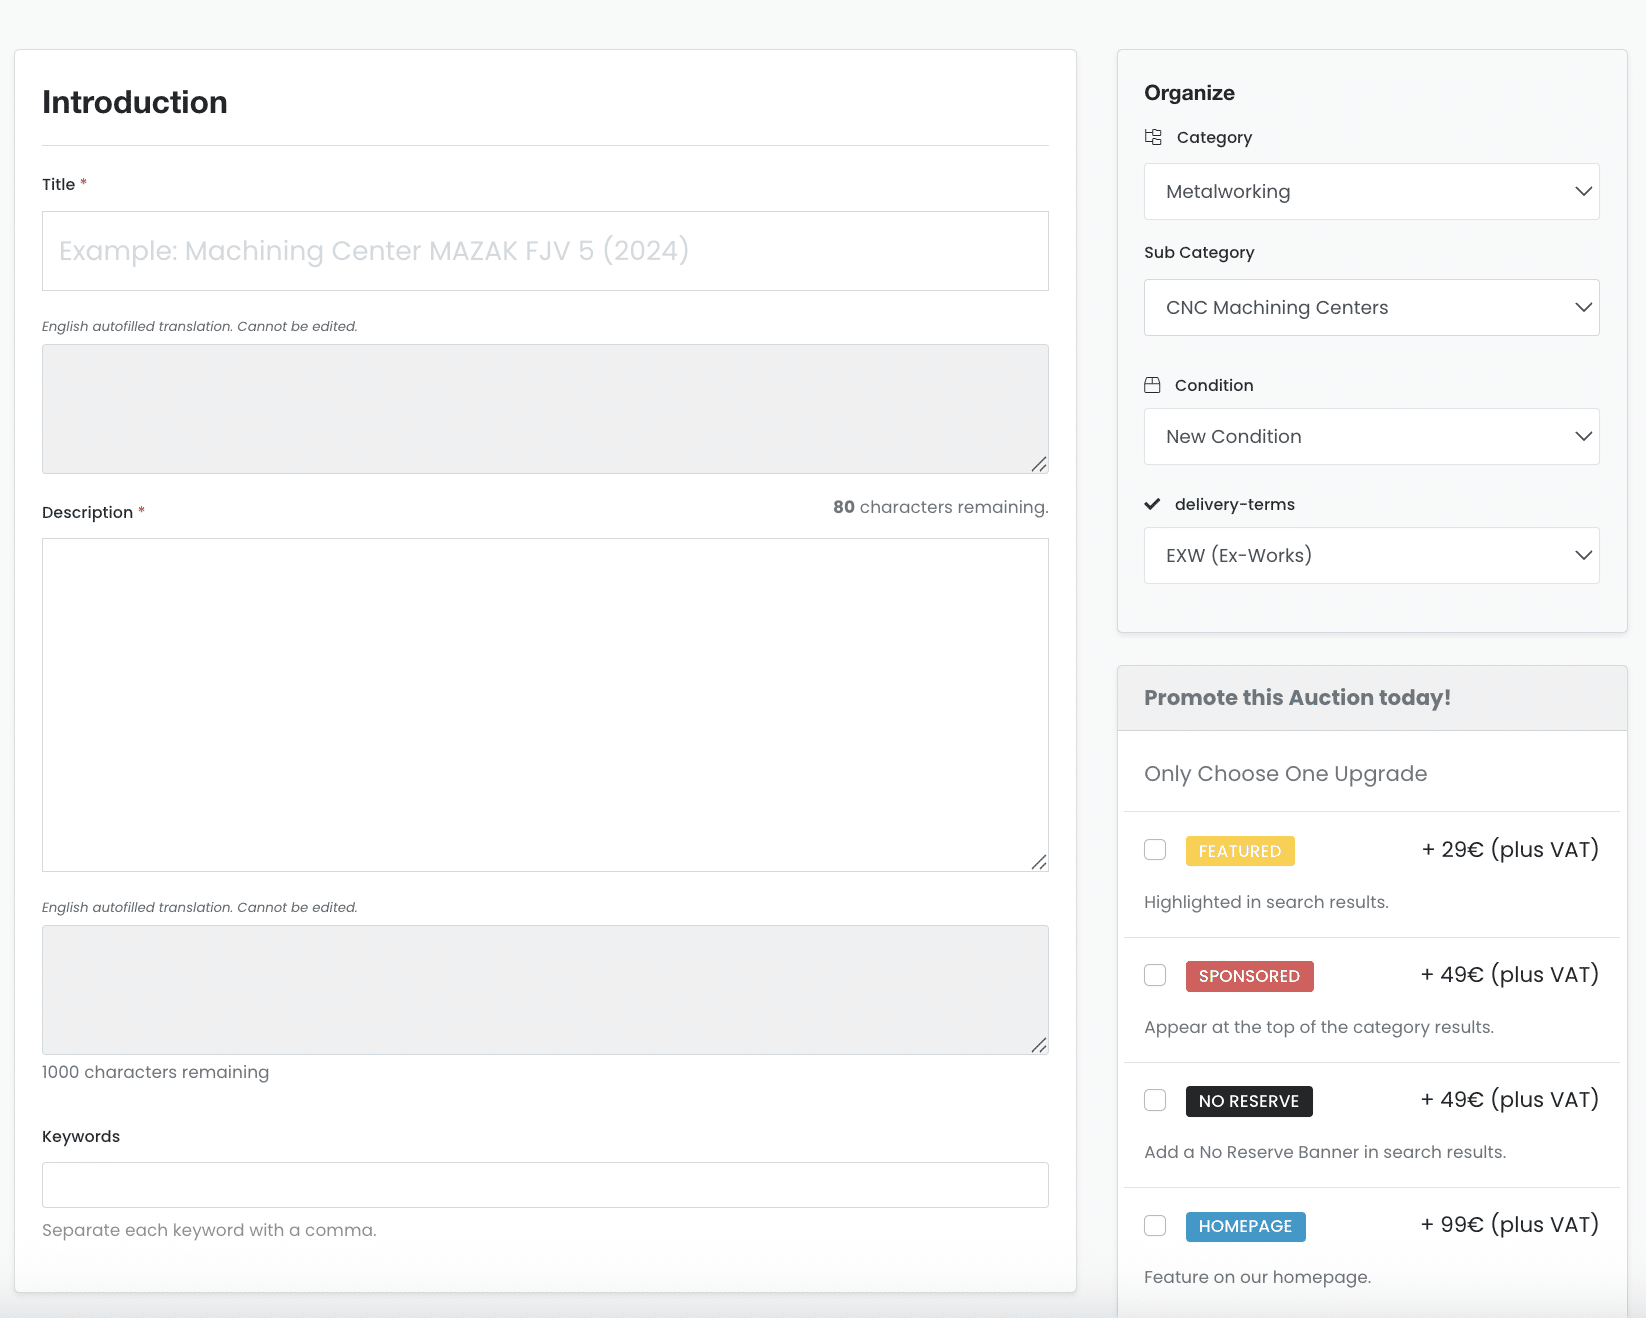
Task: Check the No Reserve upgrade checkbox
Action: (x=1155, y=1100)
